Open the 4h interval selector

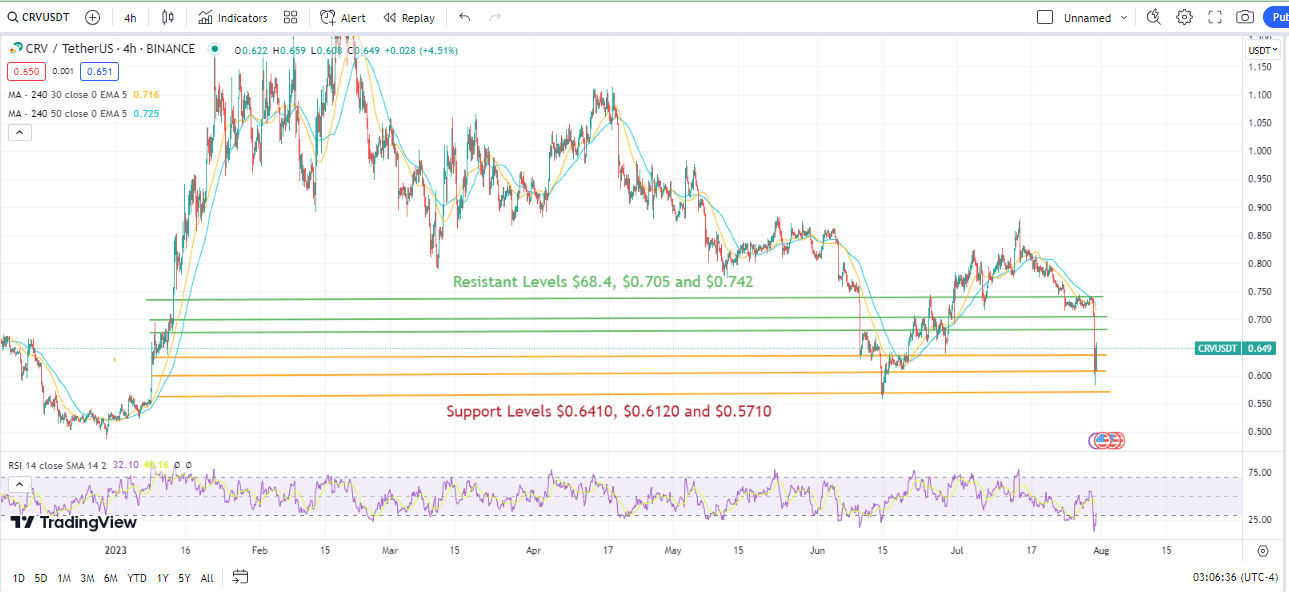pyautogui.click(x=131, y=17)
